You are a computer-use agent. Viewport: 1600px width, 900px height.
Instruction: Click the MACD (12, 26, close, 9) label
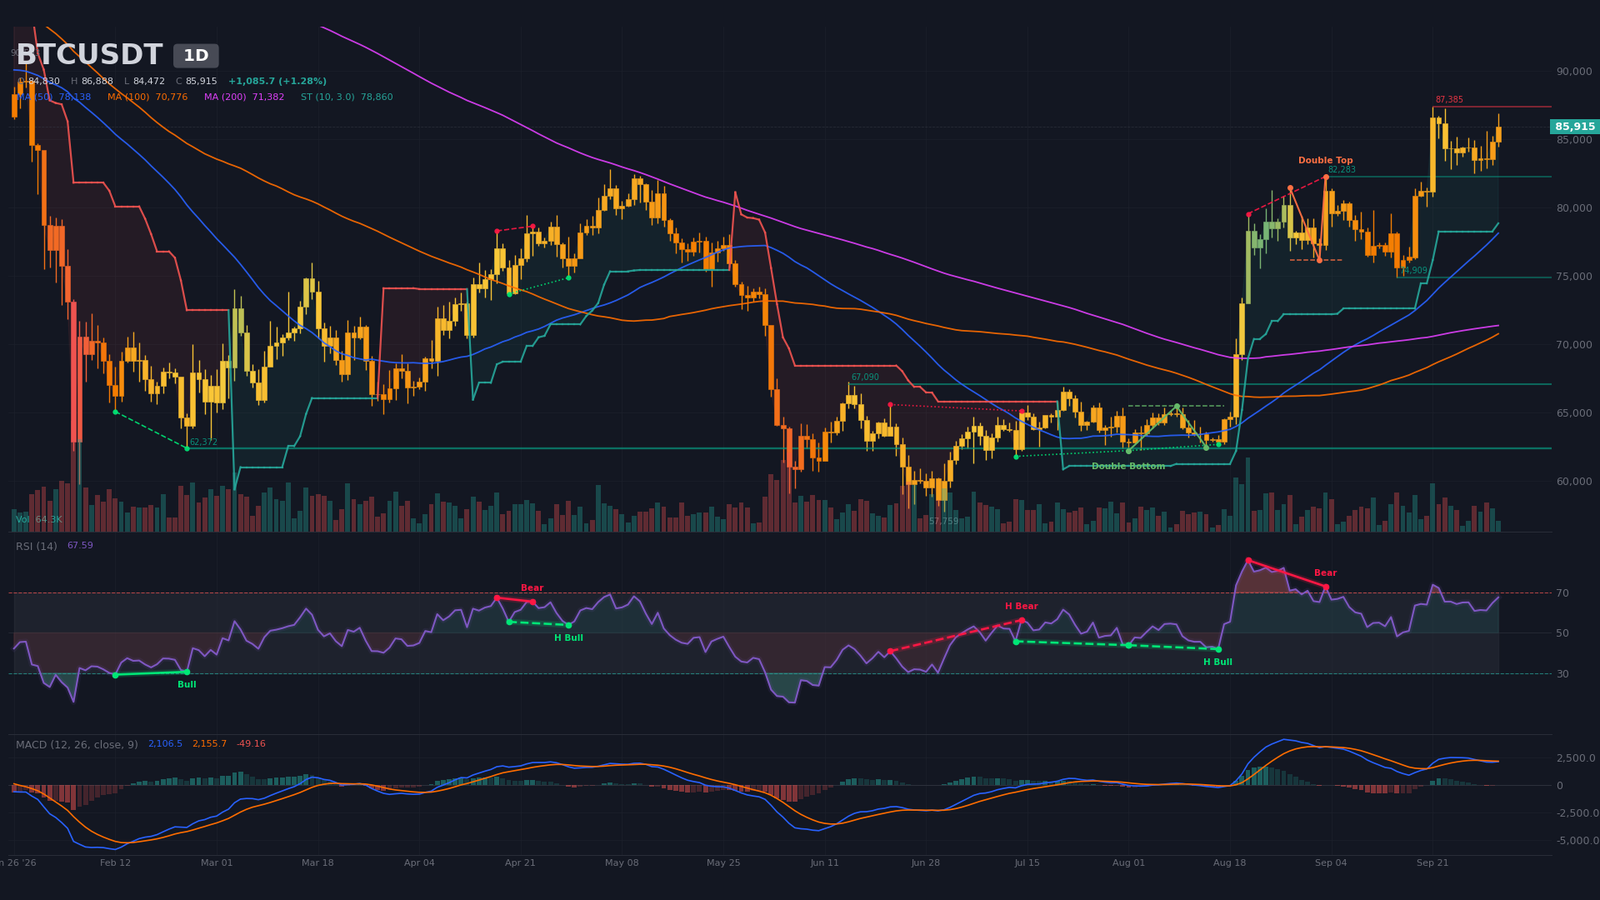pos(77,744)
